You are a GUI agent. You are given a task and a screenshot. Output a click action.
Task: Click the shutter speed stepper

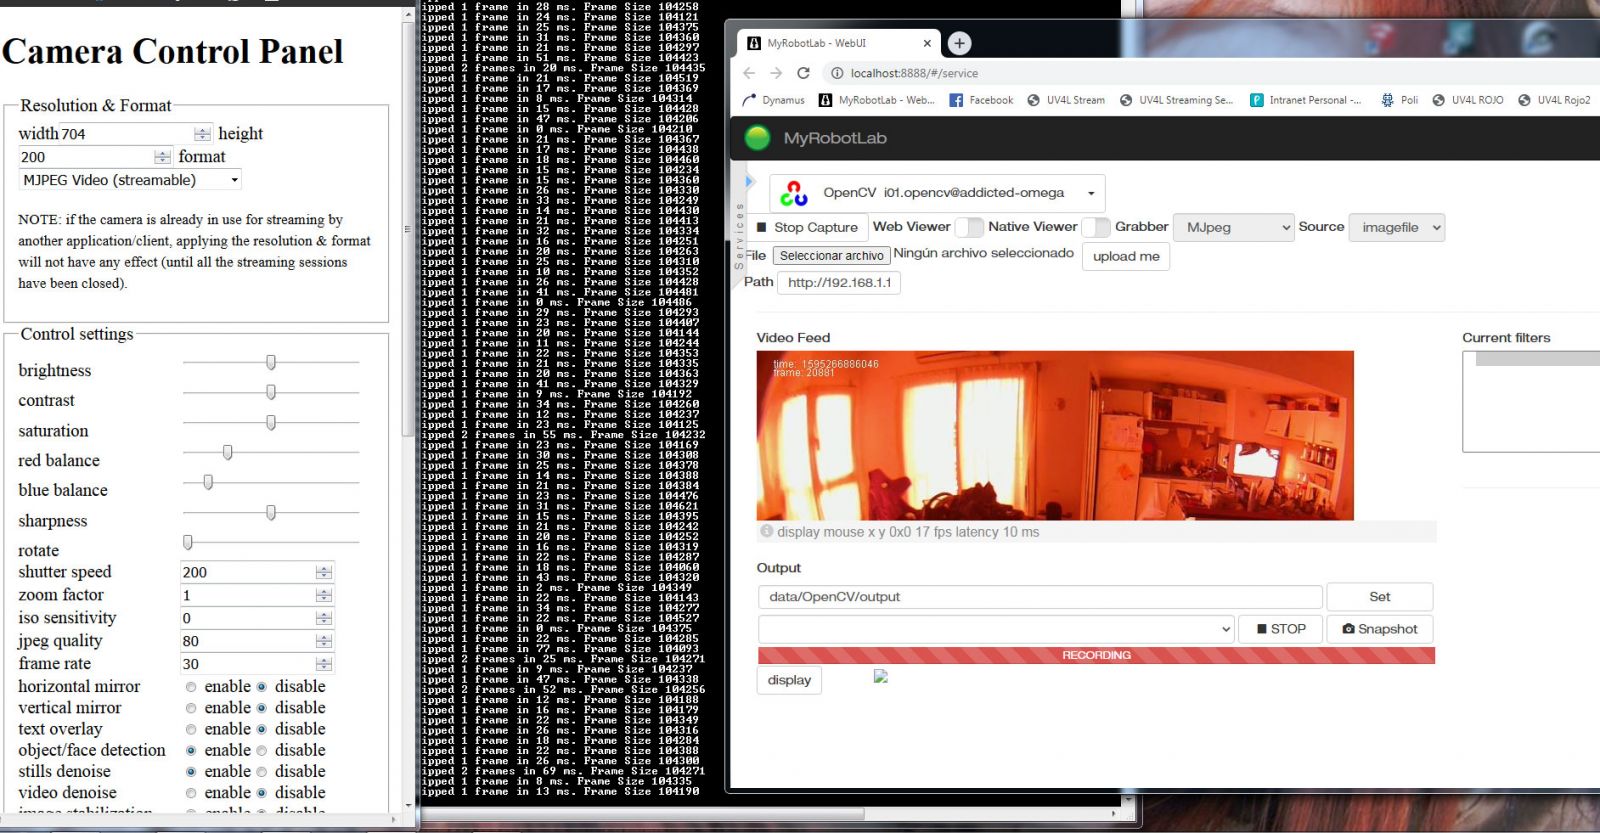tap(323, 572)
